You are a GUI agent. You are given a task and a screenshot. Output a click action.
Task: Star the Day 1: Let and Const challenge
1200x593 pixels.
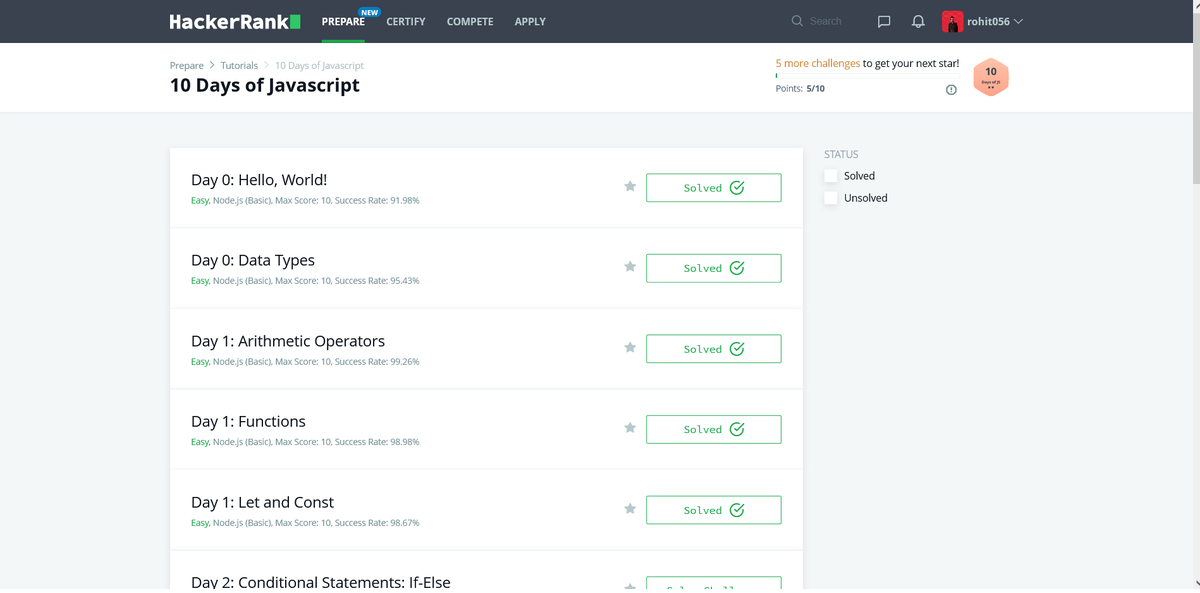point(630,509)
